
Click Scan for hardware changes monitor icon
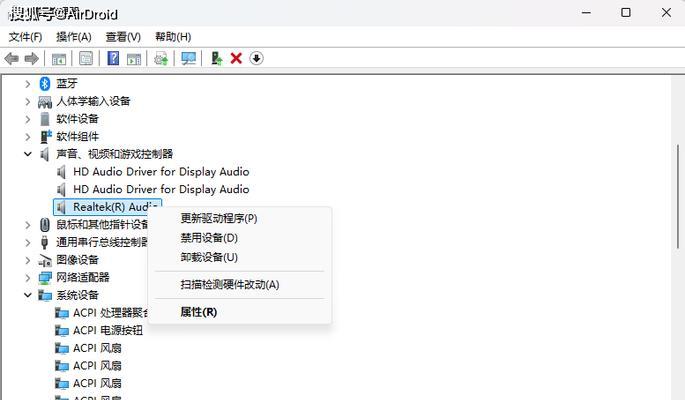pos(189,59)
